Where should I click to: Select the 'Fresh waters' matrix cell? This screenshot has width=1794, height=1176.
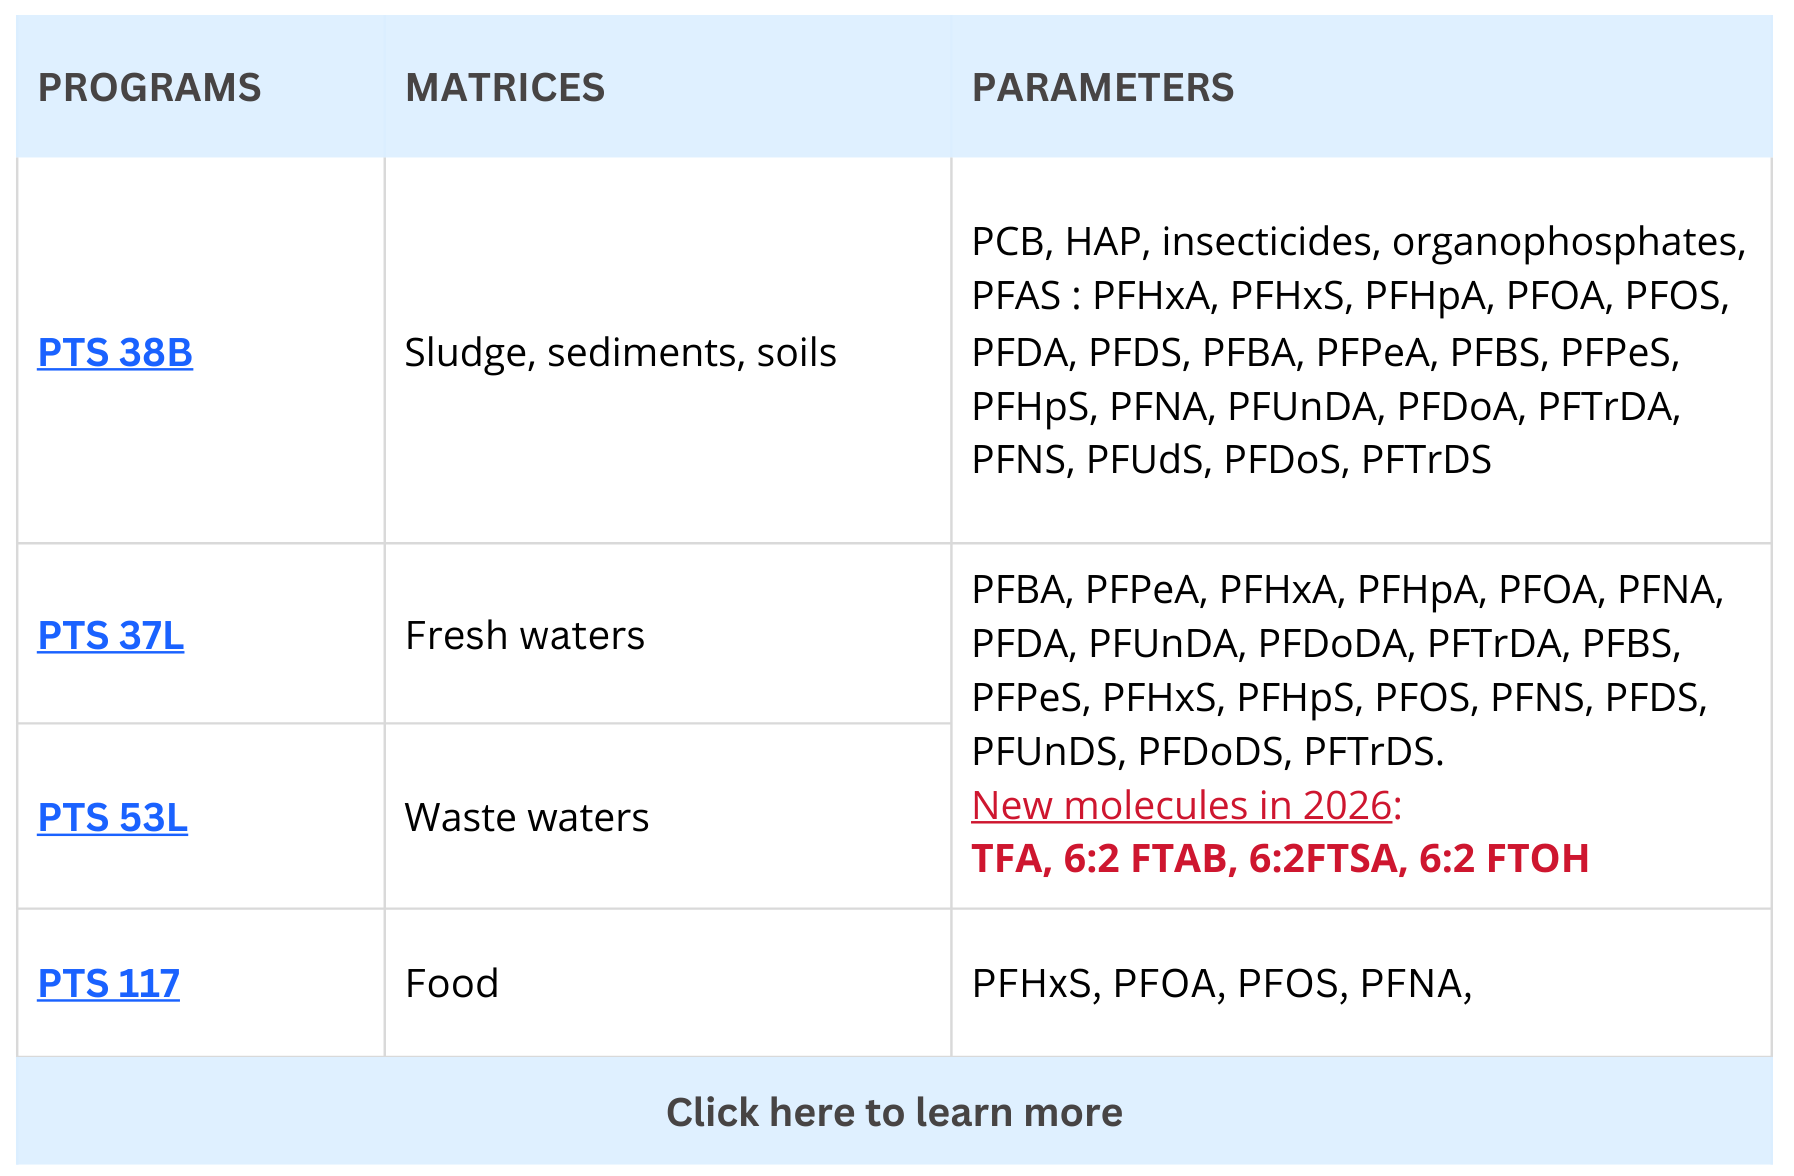coord(525,636)
